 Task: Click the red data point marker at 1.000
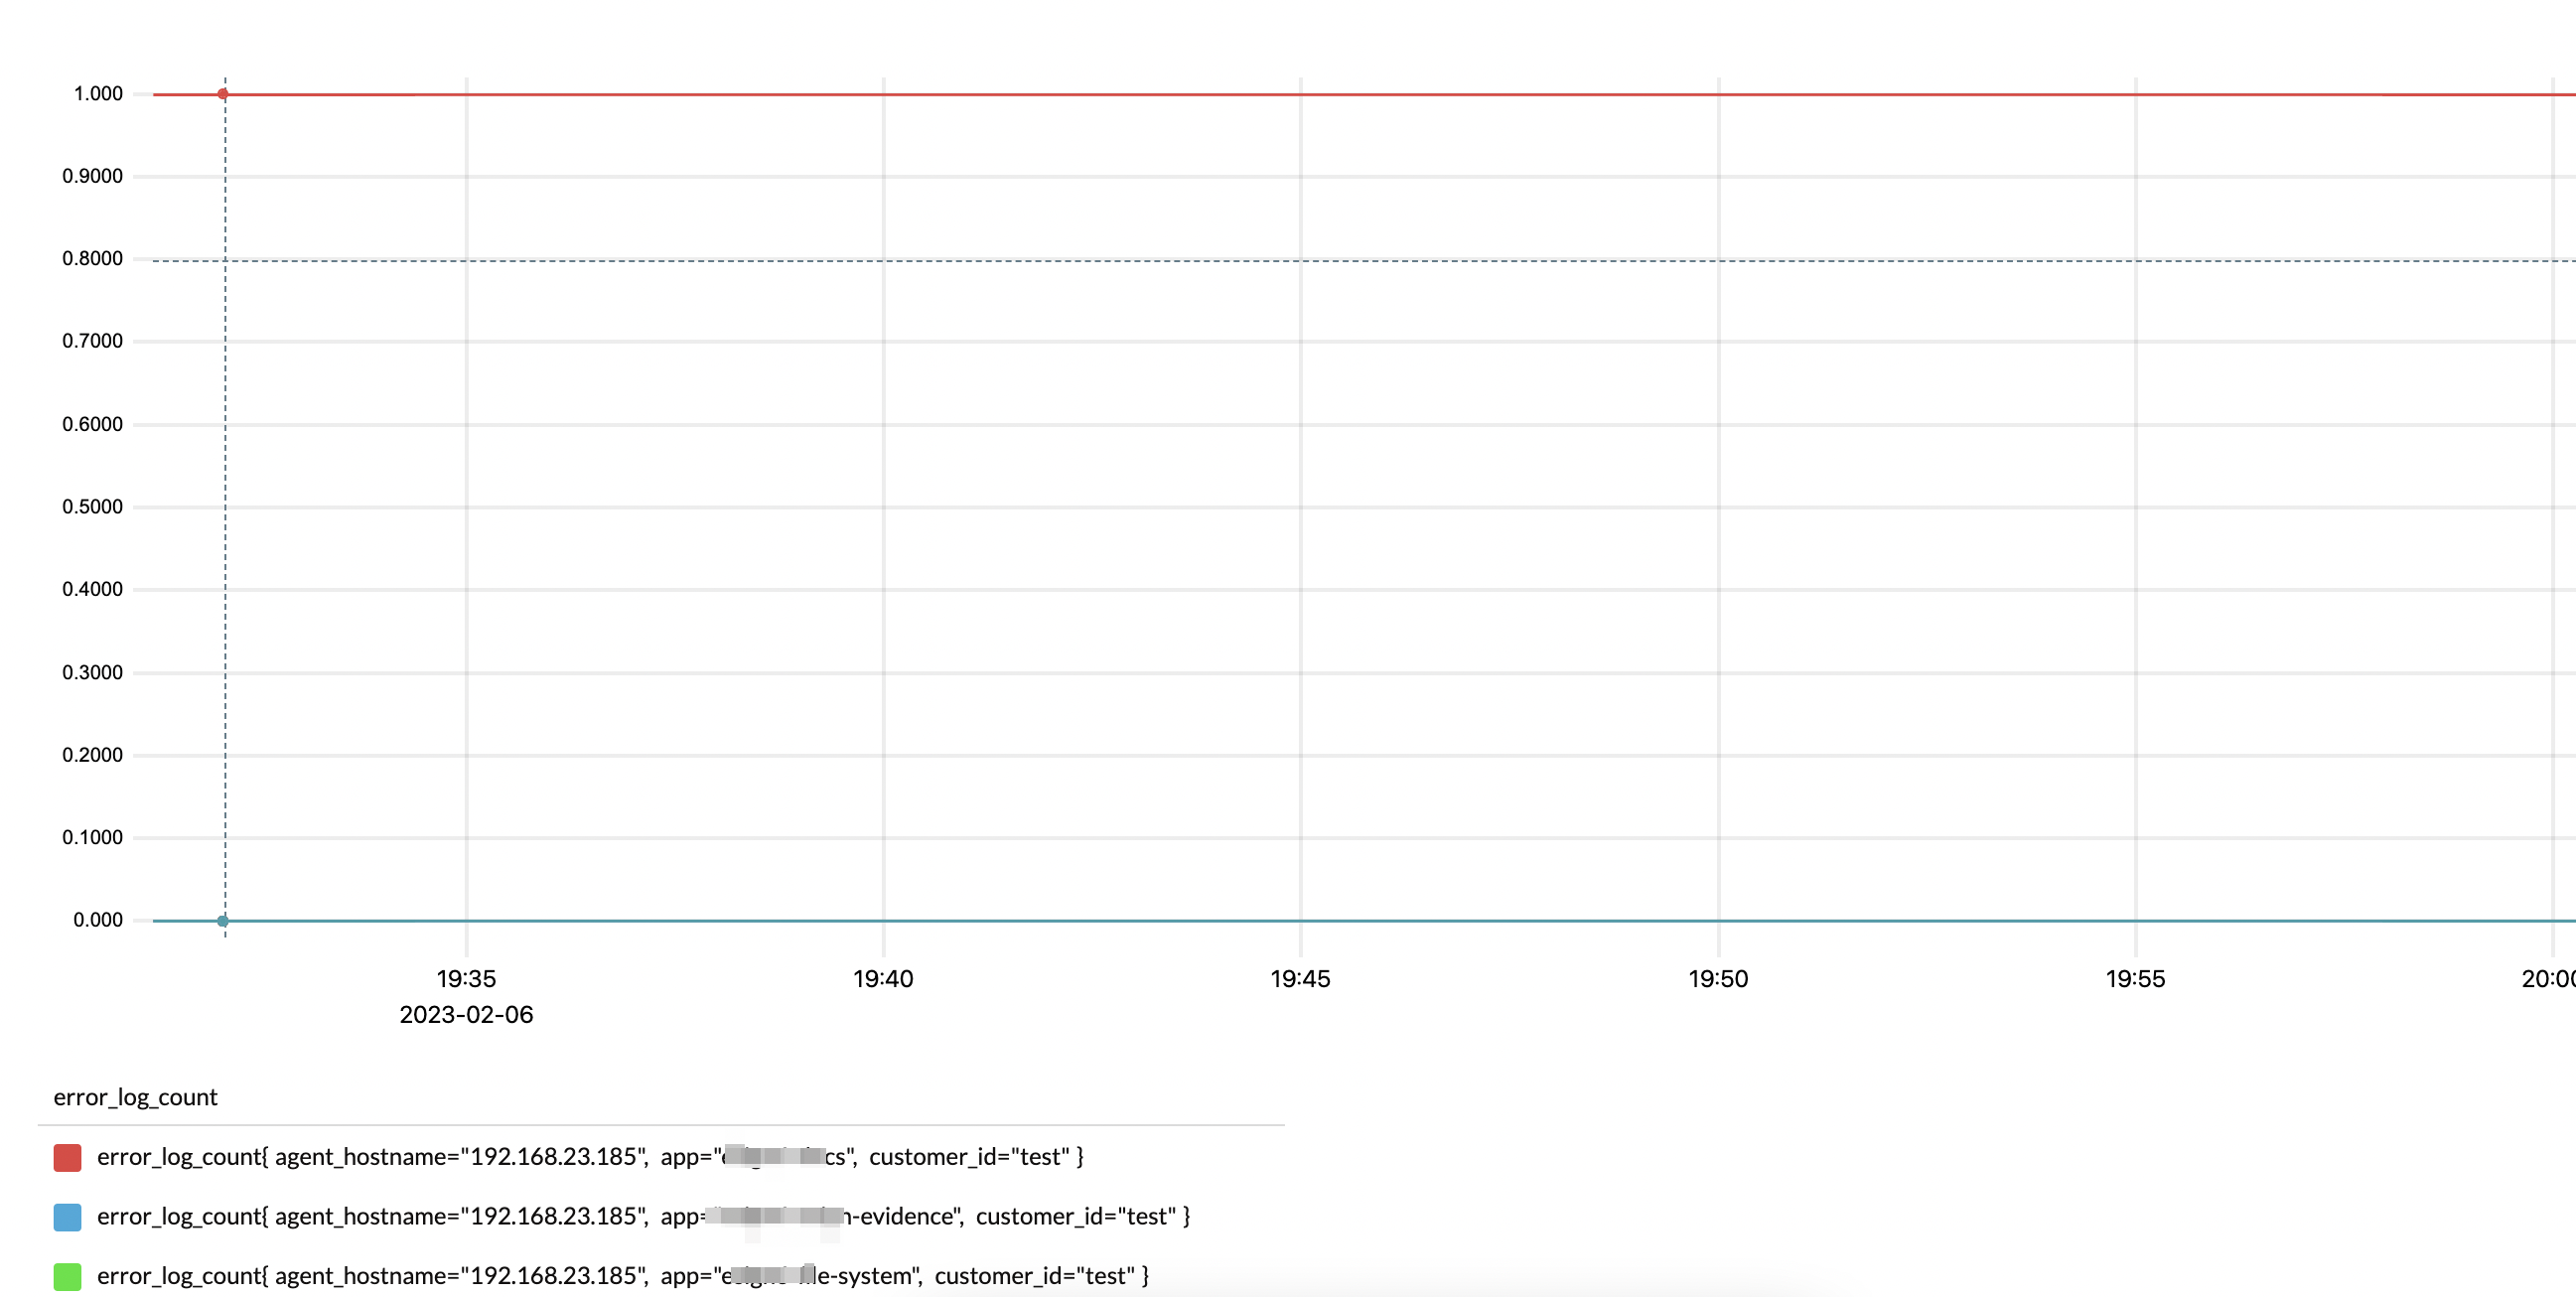222,93
